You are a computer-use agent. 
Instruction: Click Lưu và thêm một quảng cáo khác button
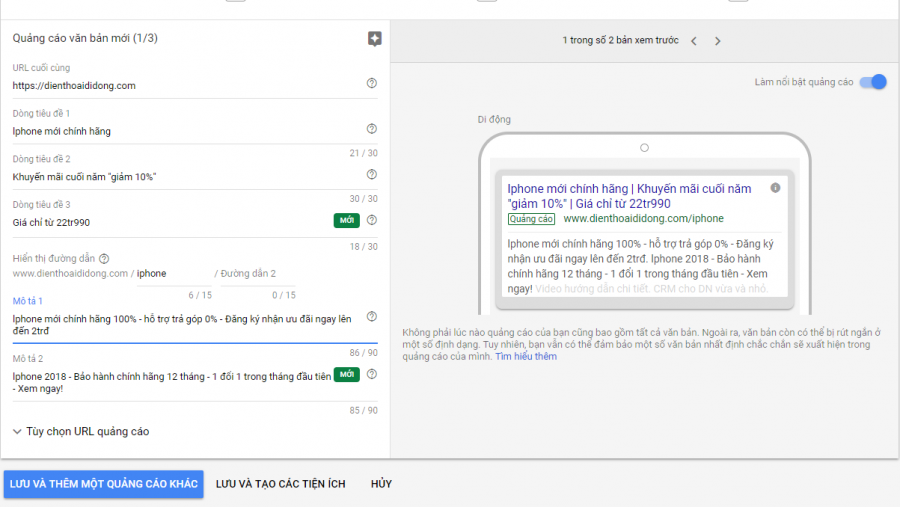point(103,484)
